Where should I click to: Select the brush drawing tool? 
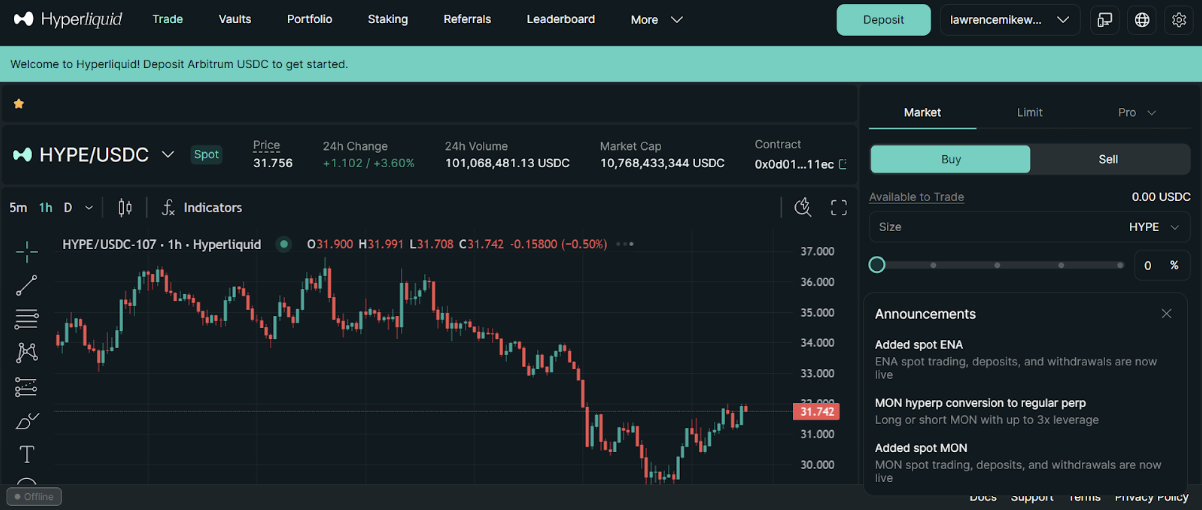[27, 421]
